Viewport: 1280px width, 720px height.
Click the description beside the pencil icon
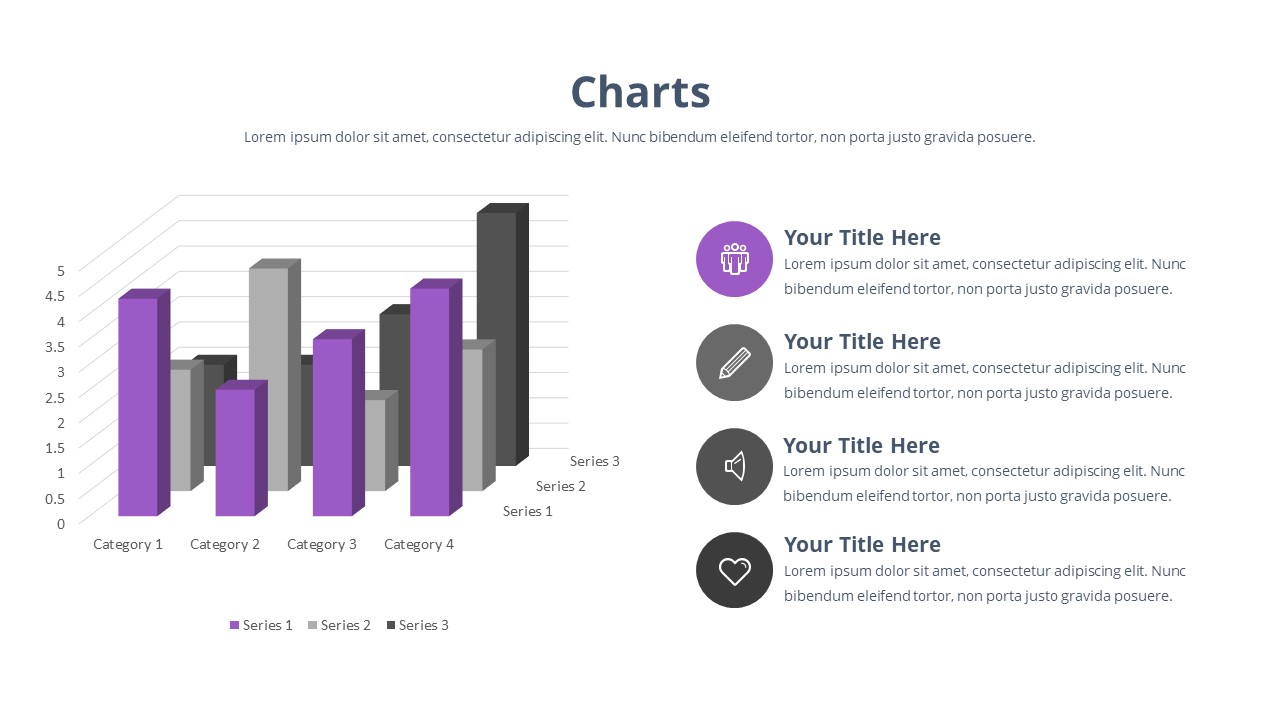[984, 381]
